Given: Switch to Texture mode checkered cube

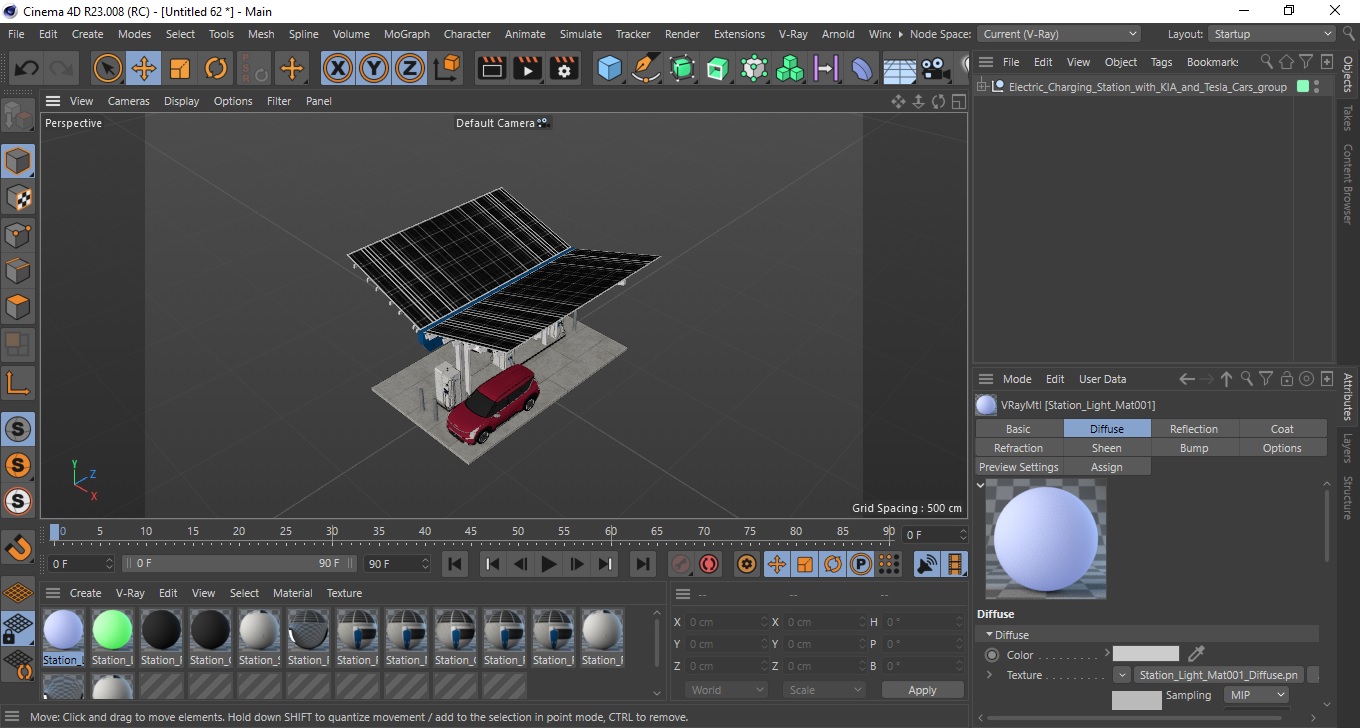Looking at the screenshot, I should (x=18, y=198).
